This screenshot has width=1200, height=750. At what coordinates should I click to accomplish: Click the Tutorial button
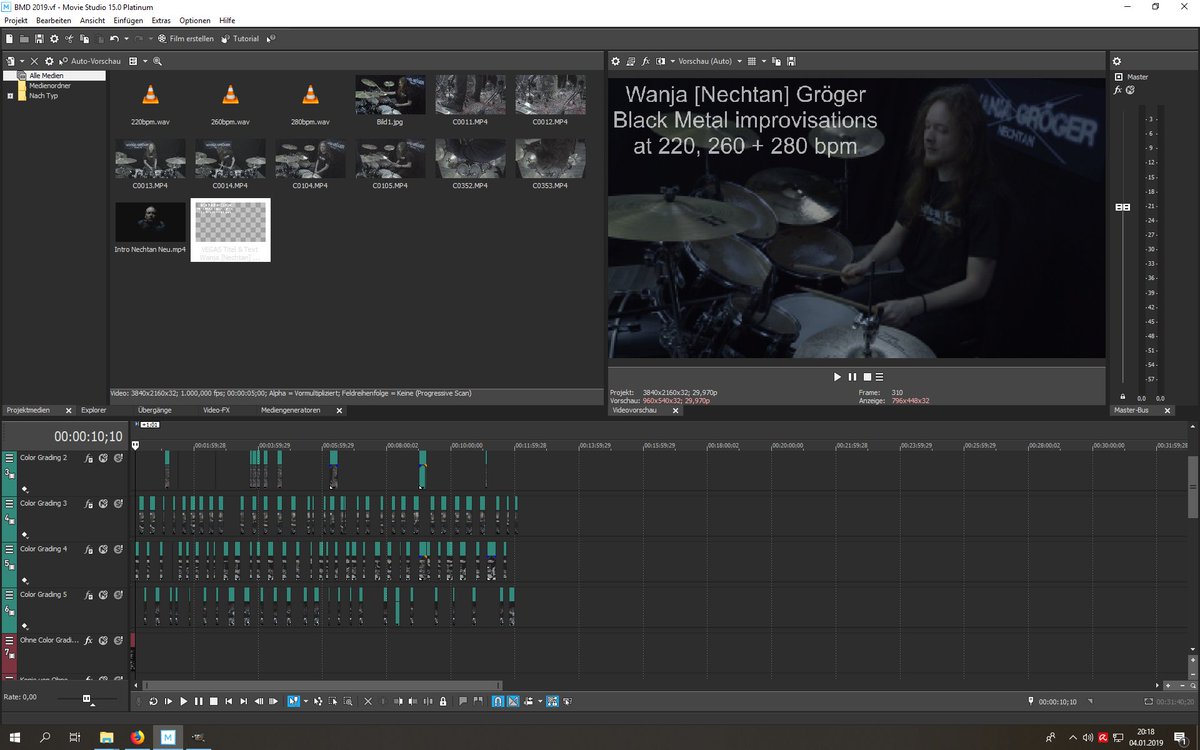click(240, 39)
